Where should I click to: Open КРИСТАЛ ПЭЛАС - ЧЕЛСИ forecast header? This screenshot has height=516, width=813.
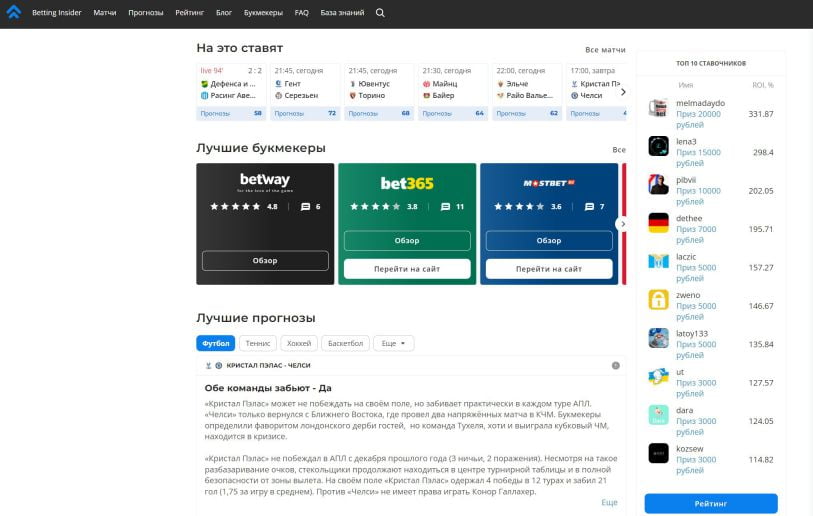(268, 366)
